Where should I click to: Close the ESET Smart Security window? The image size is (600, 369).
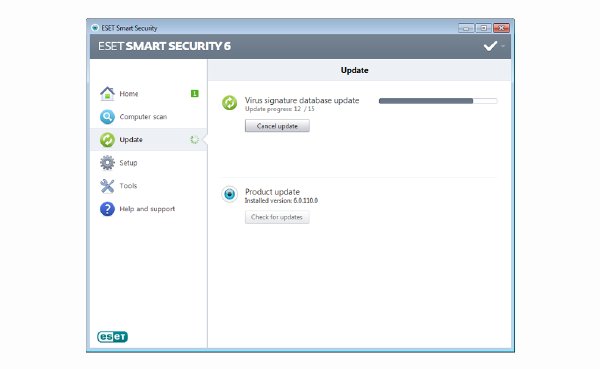click(501, 28)
